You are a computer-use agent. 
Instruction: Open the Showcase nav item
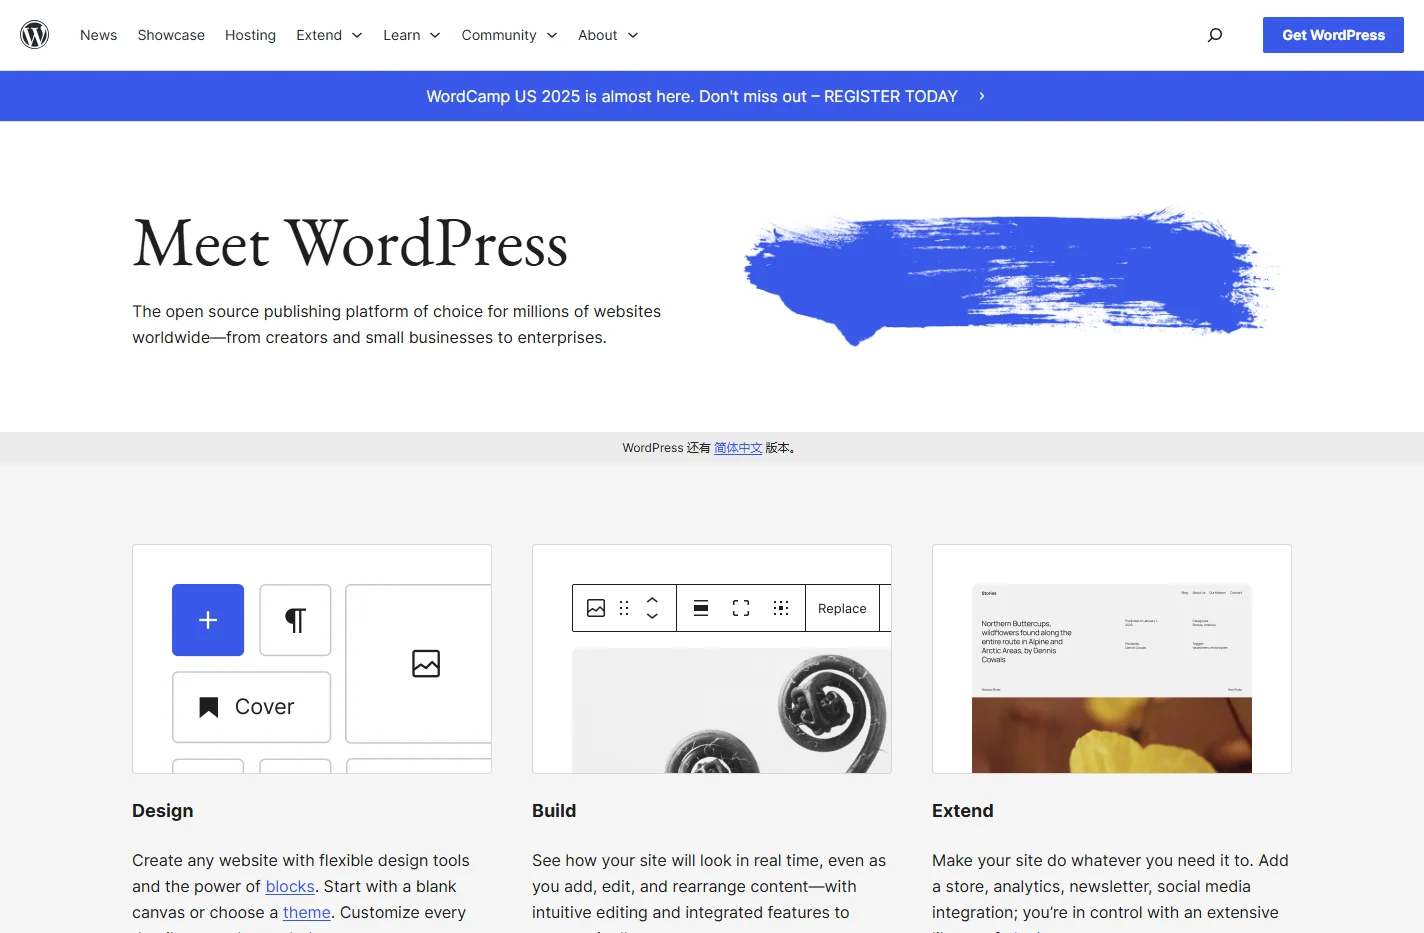click(x=171, y=35)
